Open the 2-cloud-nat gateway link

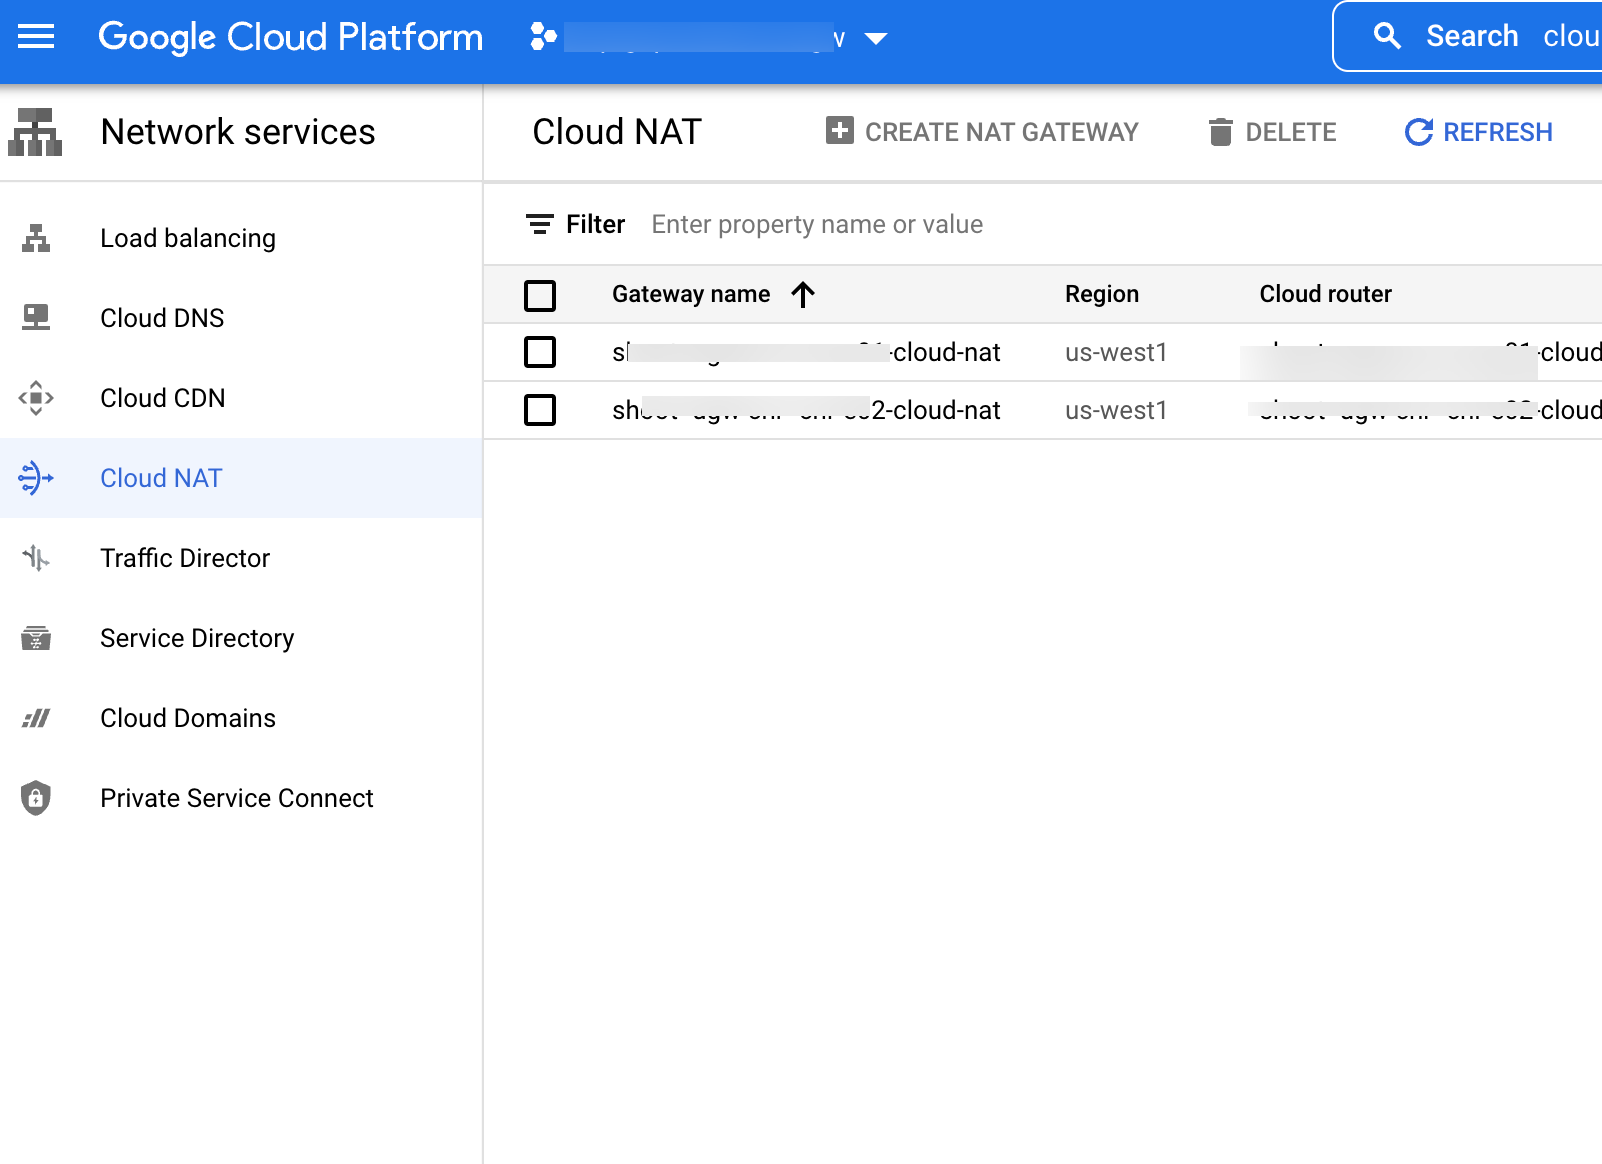coord(806,410)
